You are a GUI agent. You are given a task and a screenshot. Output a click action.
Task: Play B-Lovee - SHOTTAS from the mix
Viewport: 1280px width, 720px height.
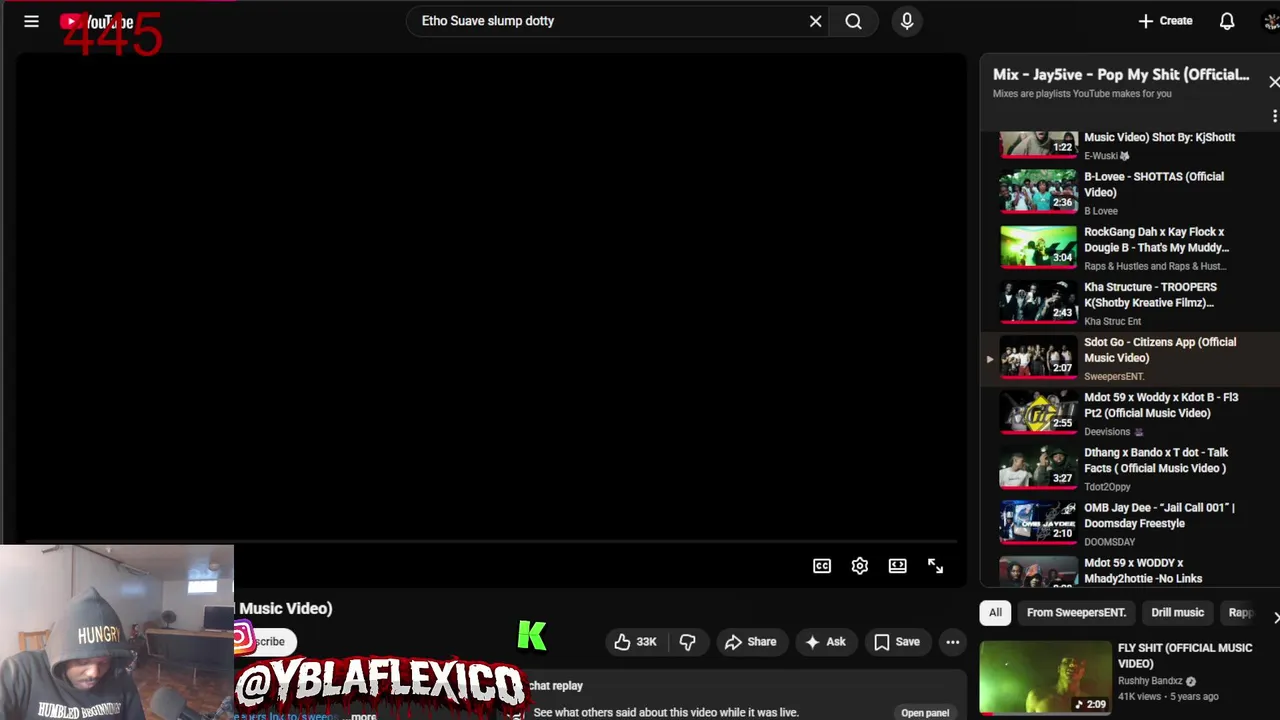click(x=1130, y=192)
